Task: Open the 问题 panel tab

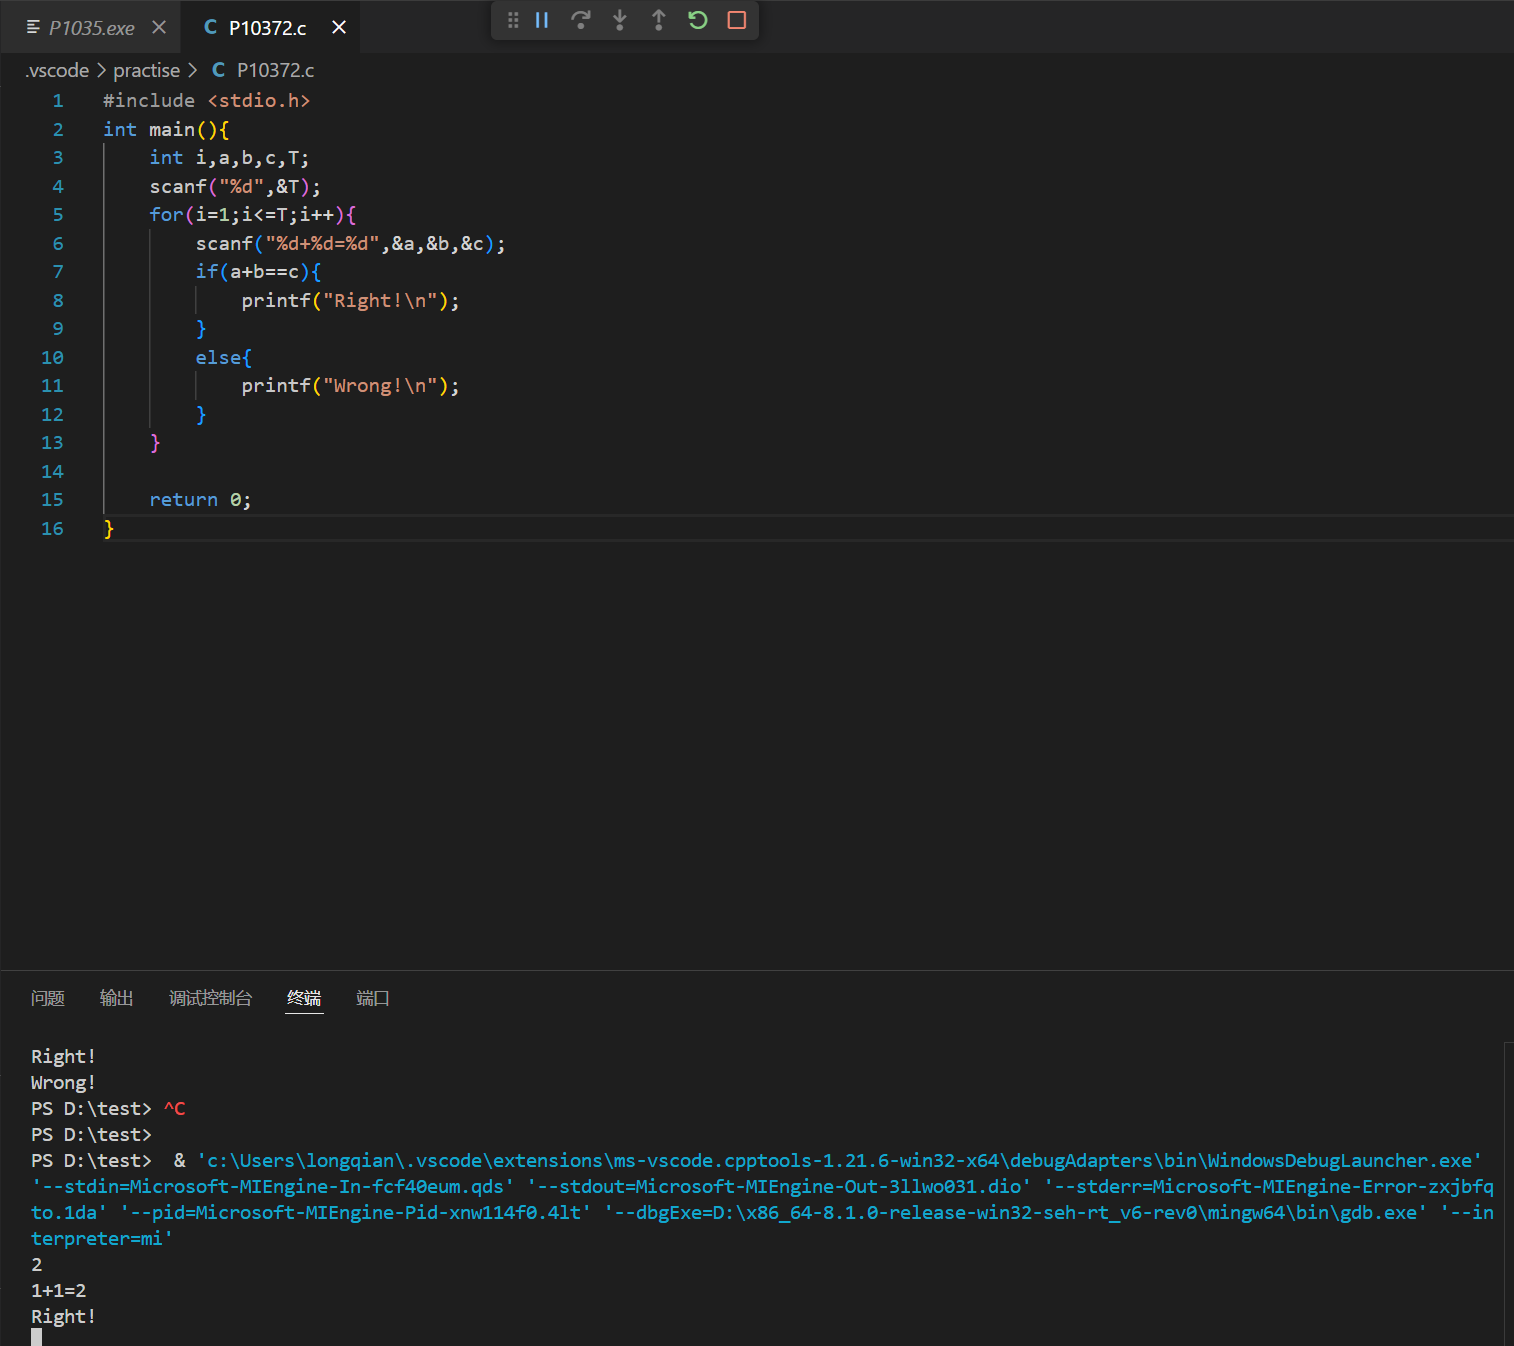Action: click(48, 998)
